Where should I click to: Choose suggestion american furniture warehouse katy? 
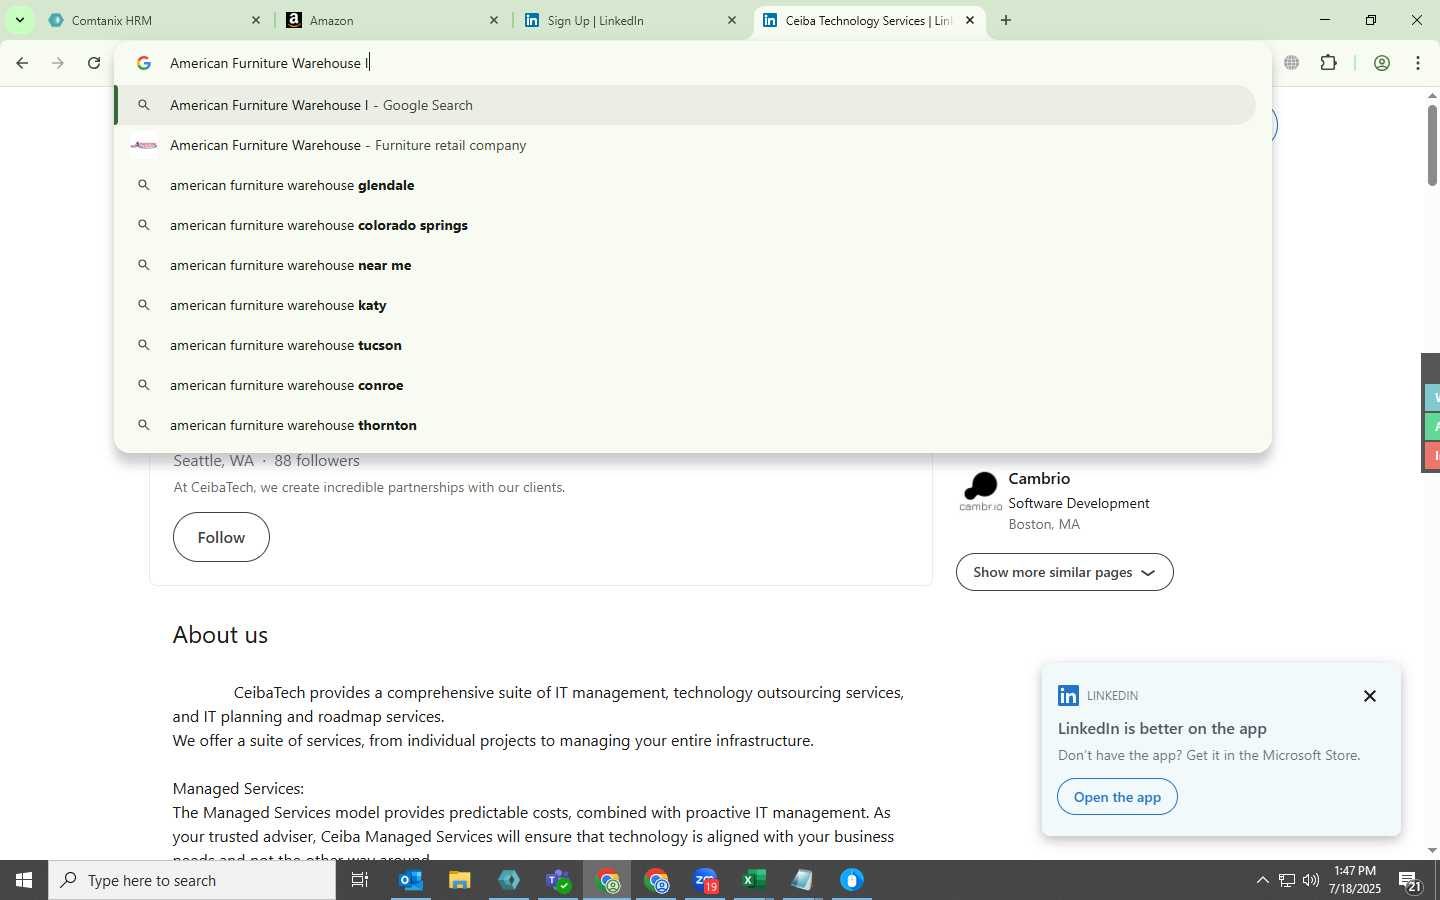tap(686, 305)
